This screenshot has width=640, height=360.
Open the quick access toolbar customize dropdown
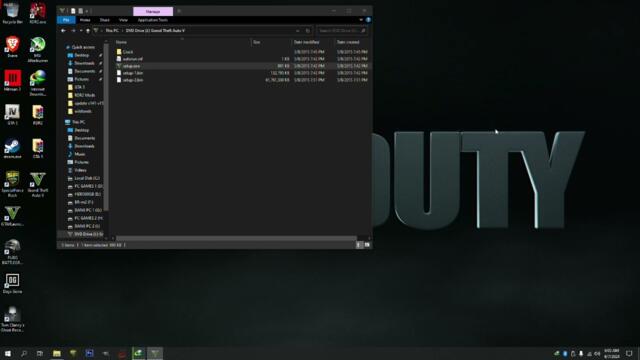pos(87,11)
